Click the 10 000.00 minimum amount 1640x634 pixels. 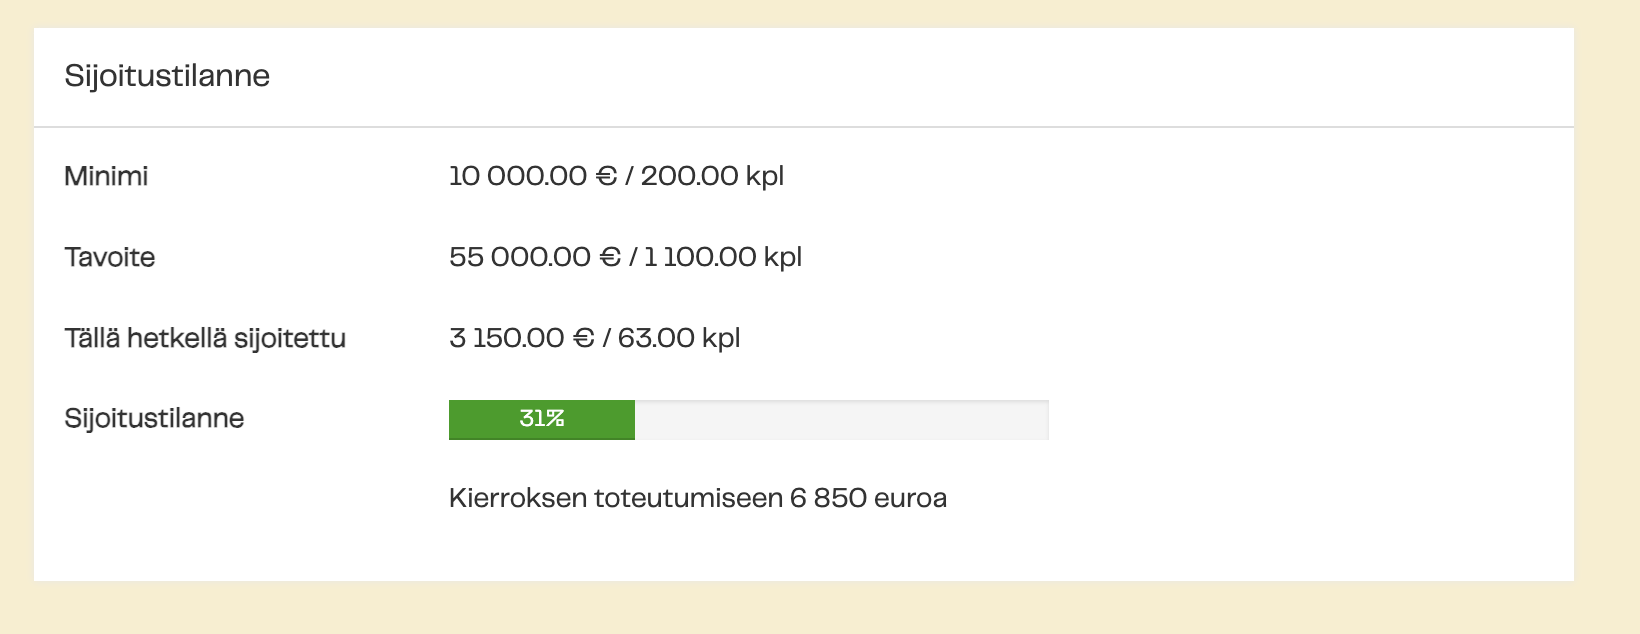coord(518,177)
